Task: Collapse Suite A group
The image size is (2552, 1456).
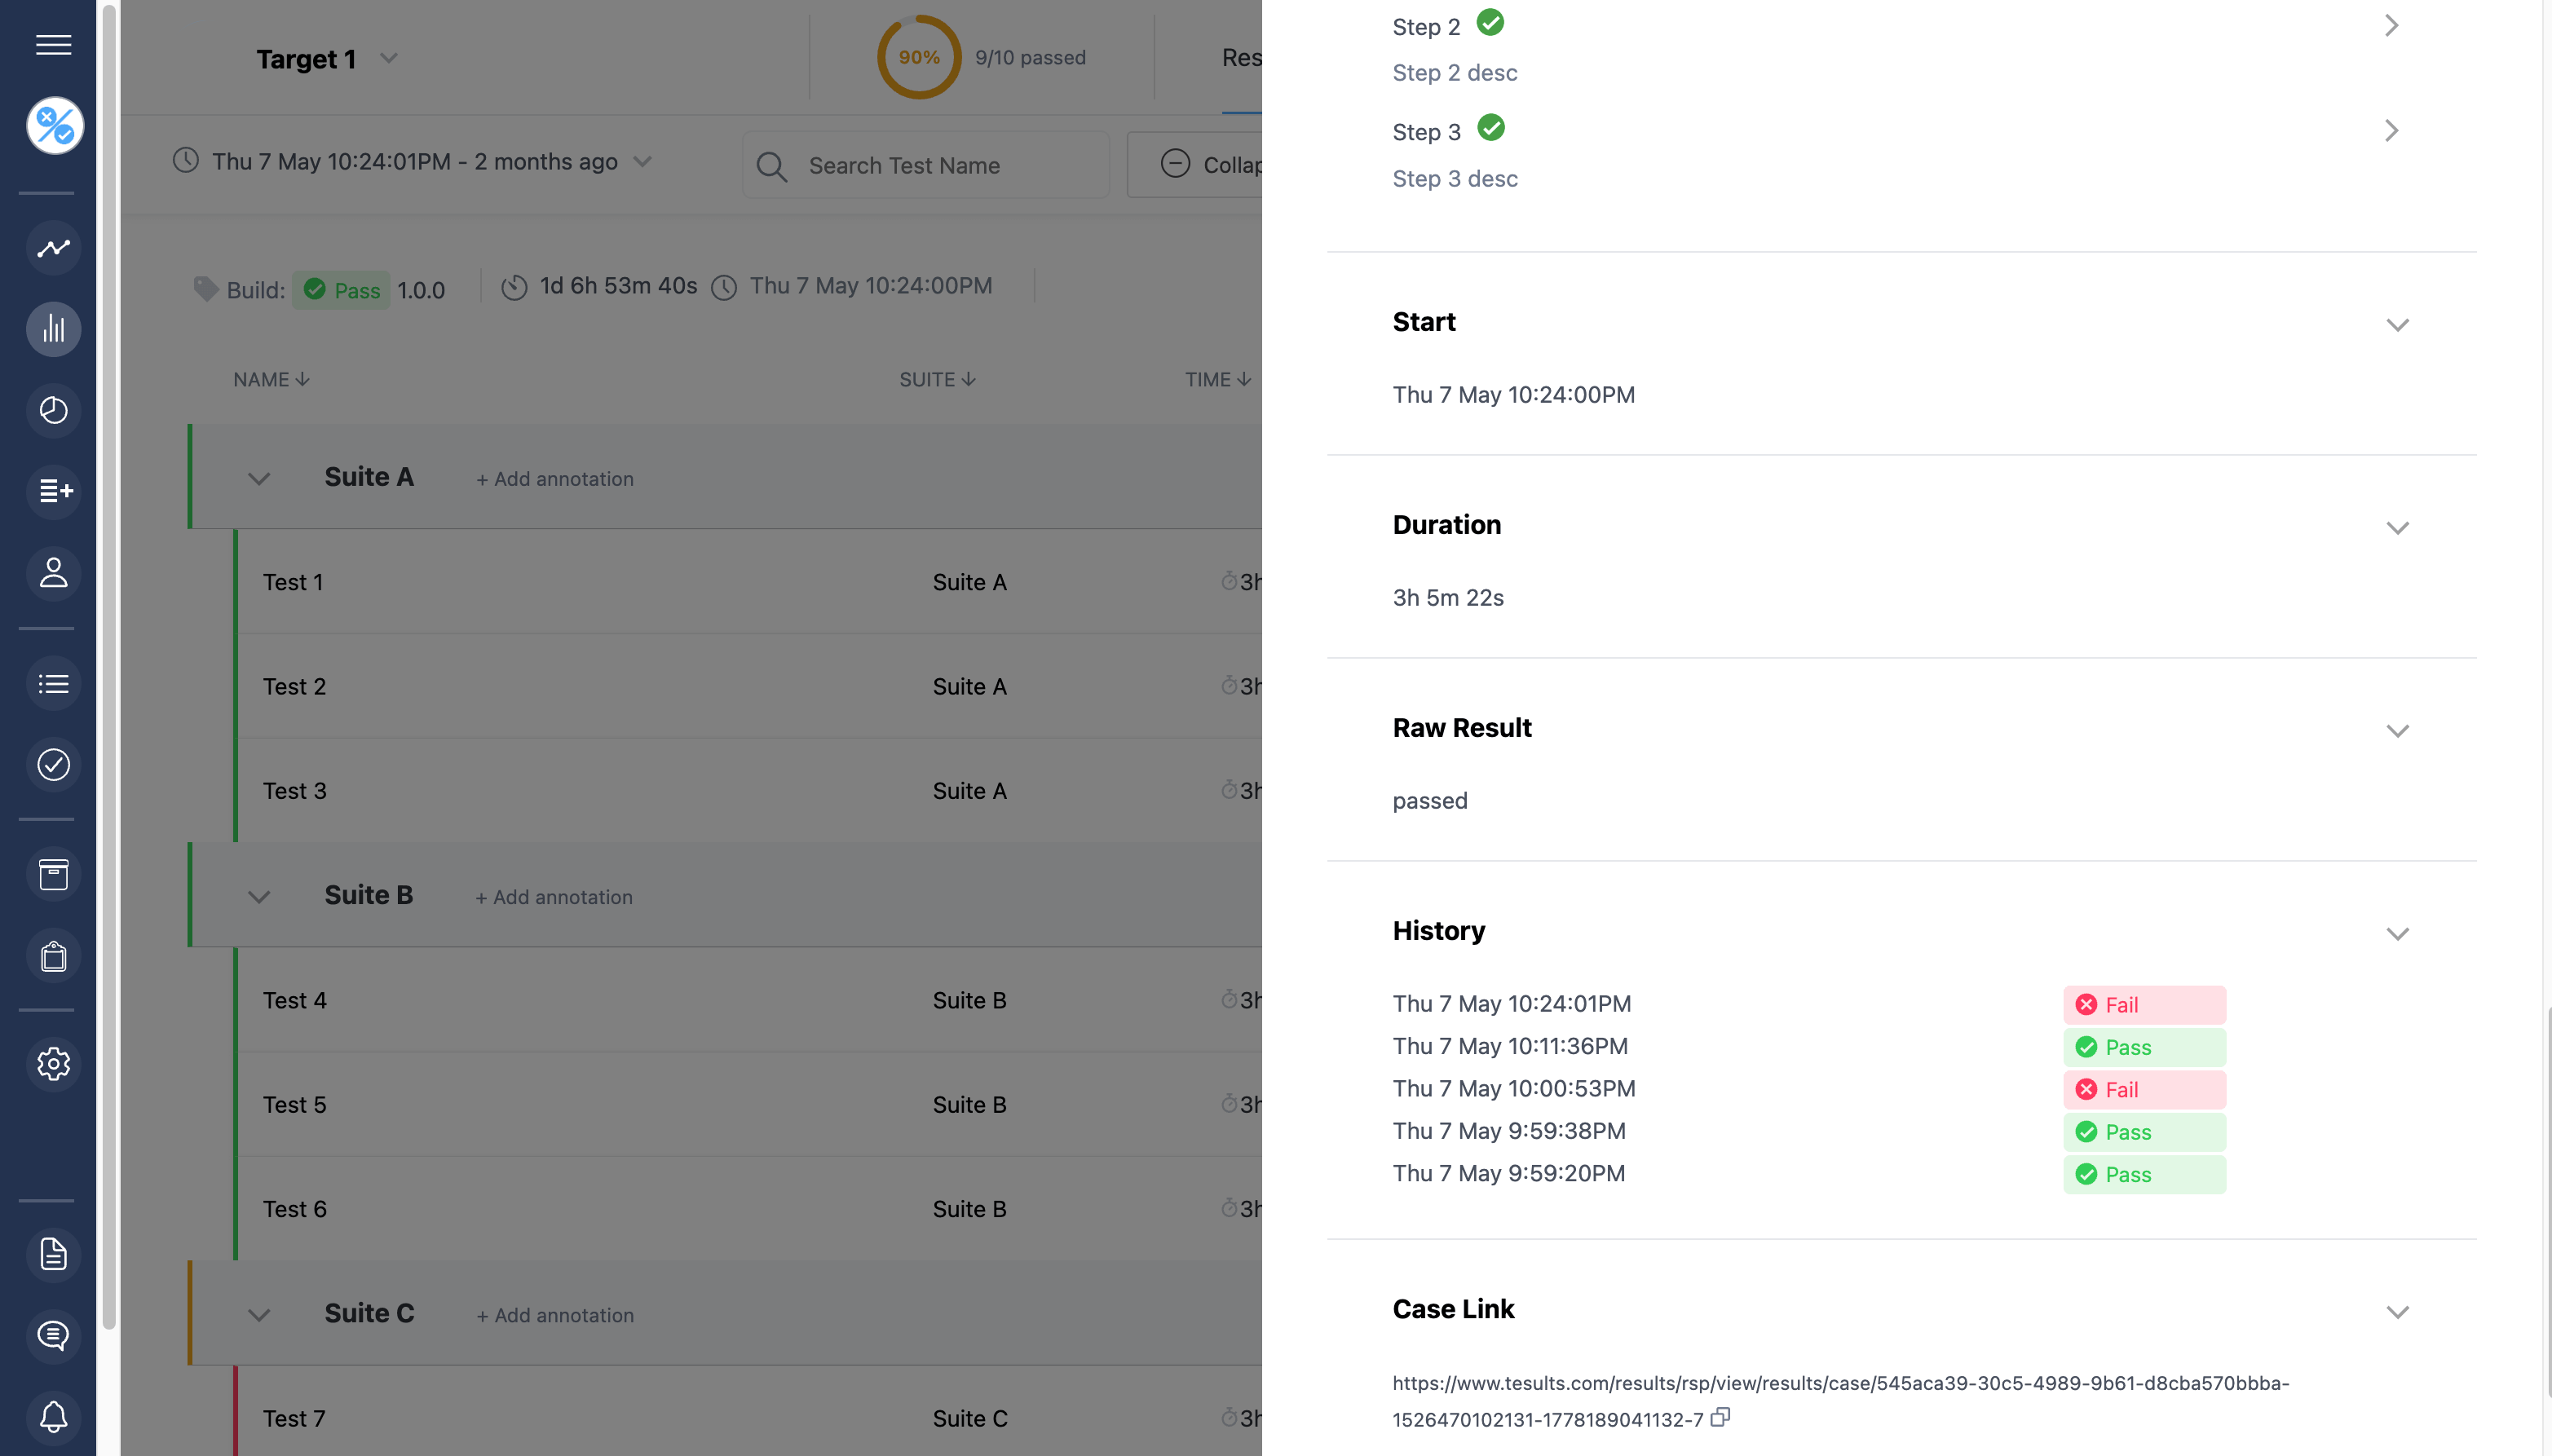Action: tap(259, 479)
